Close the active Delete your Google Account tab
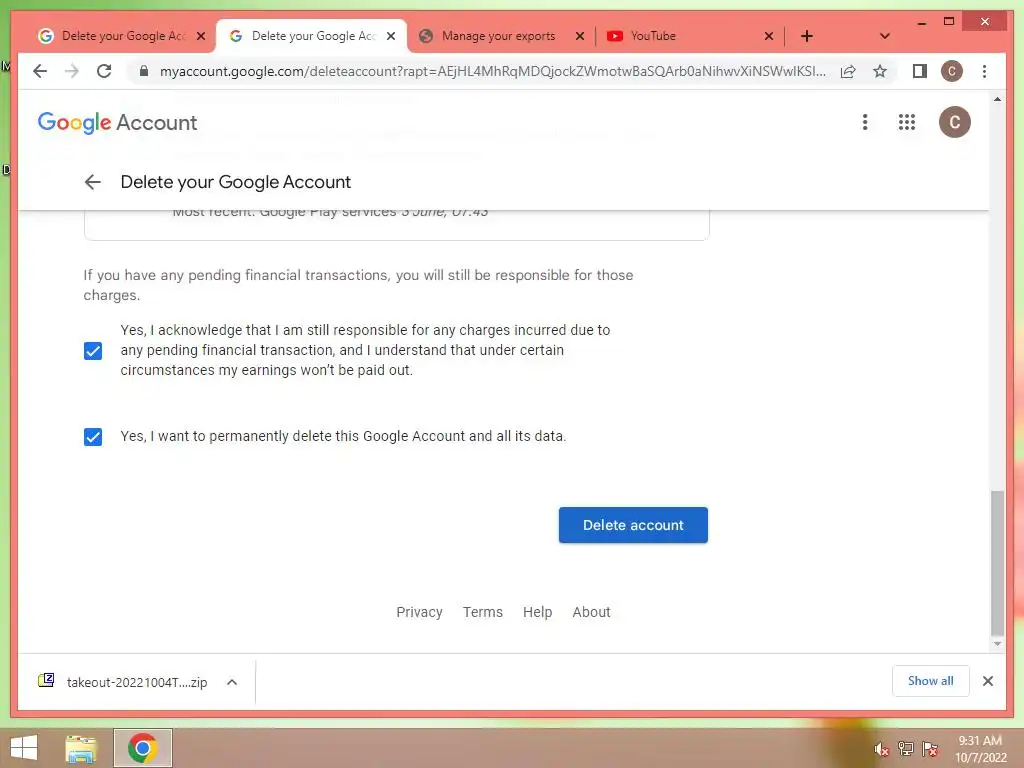 pyautogui.click(x=391, y=36)
